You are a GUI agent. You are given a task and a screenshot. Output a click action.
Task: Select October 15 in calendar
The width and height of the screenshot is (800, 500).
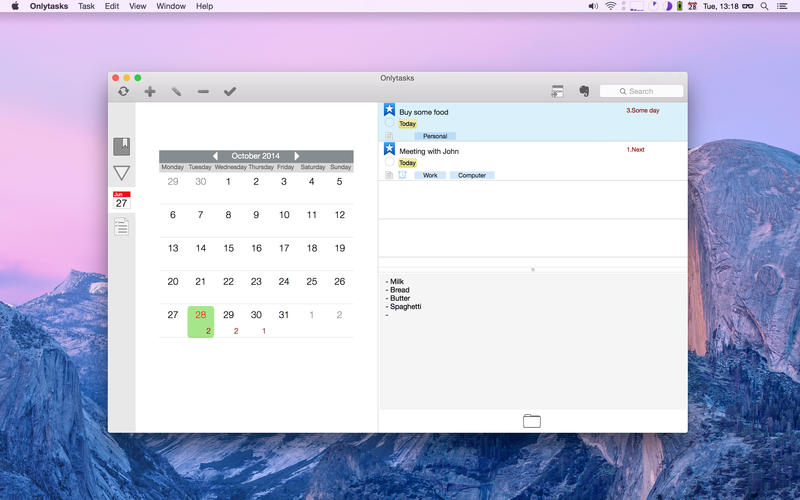[x=229, y=248]
